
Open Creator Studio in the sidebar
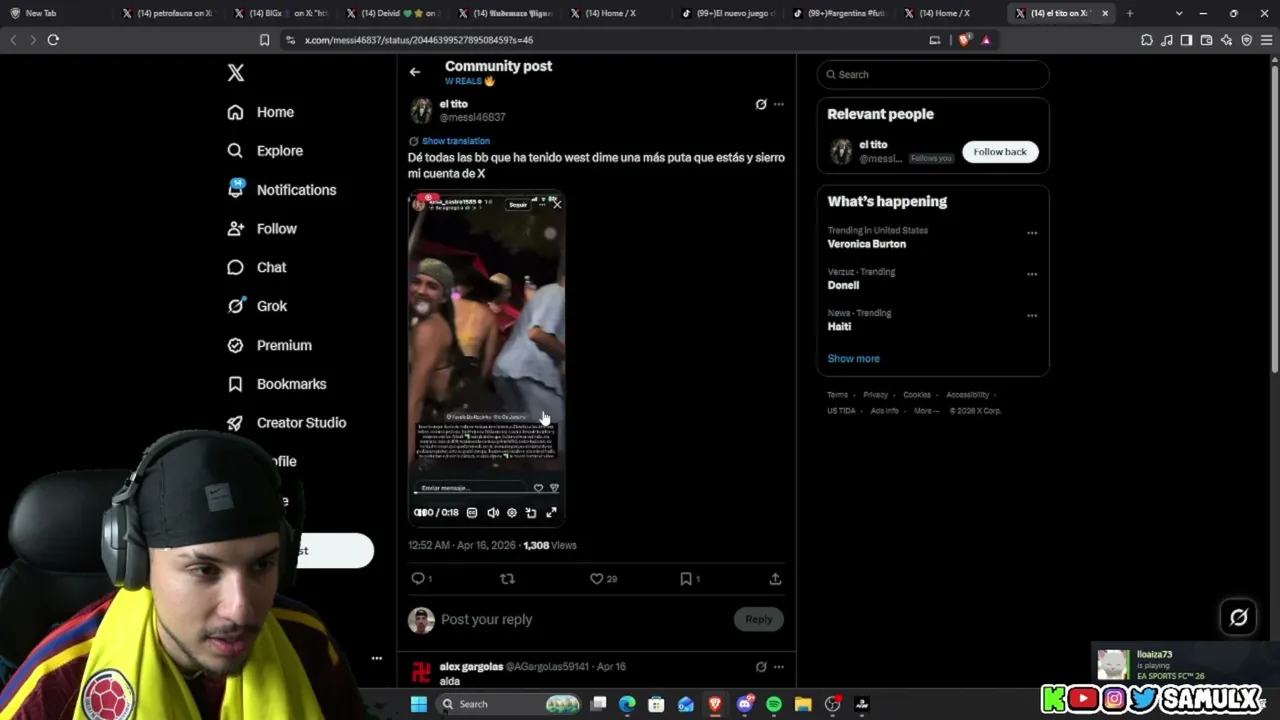point(287,423)
